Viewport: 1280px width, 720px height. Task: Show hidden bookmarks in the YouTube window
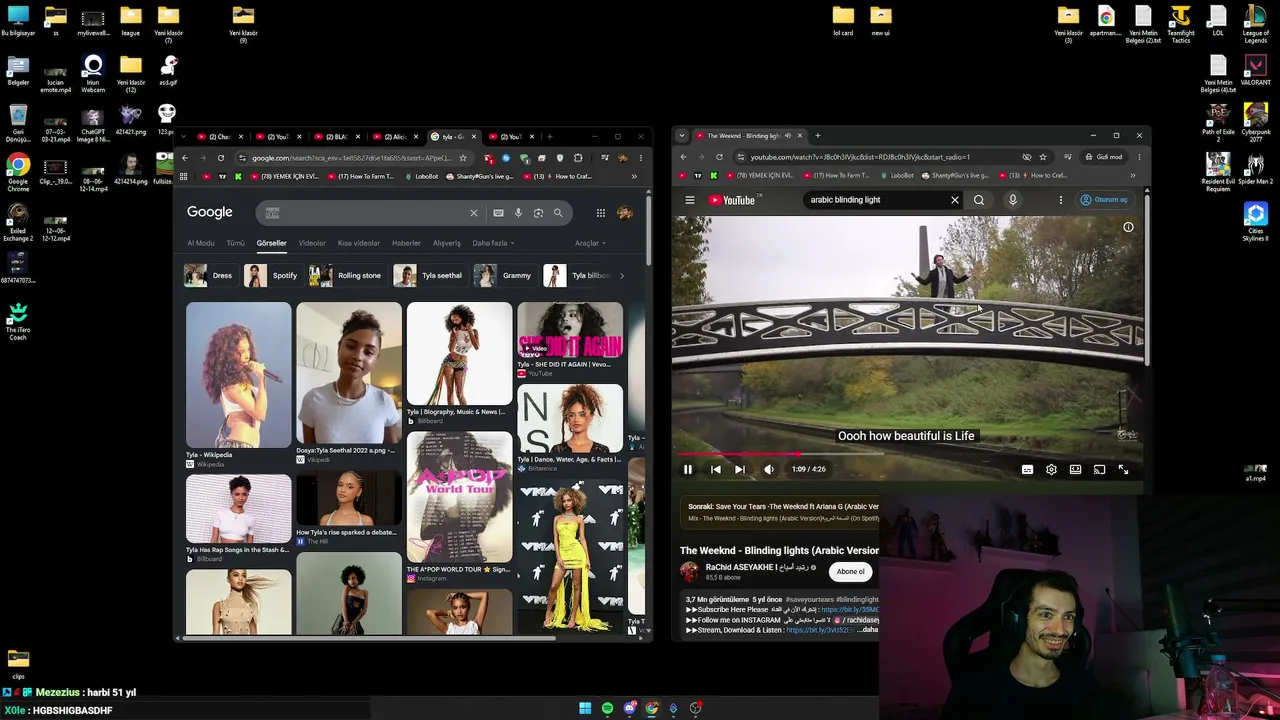click(x=1133, y=176)
